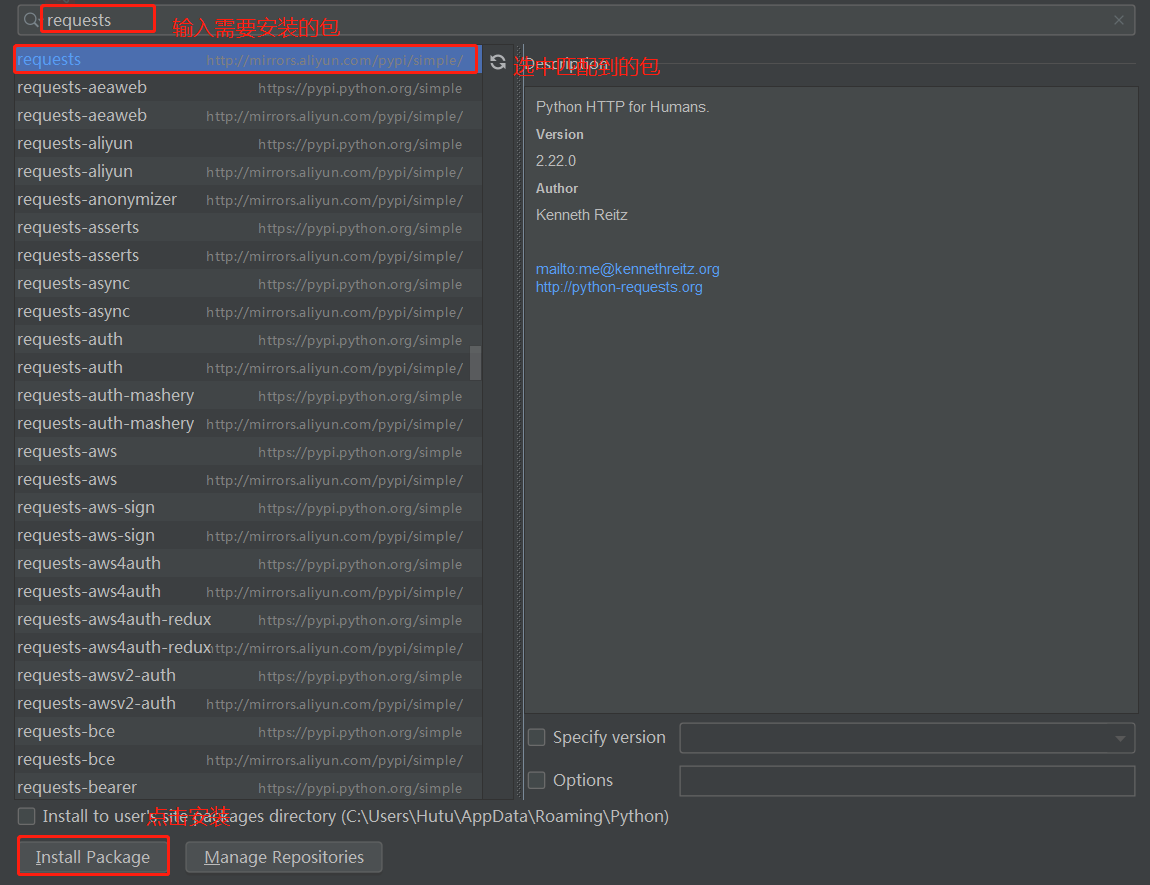Screen dimensions: 1150x885
Task: Click the Options text field
Action: (907, 781)
